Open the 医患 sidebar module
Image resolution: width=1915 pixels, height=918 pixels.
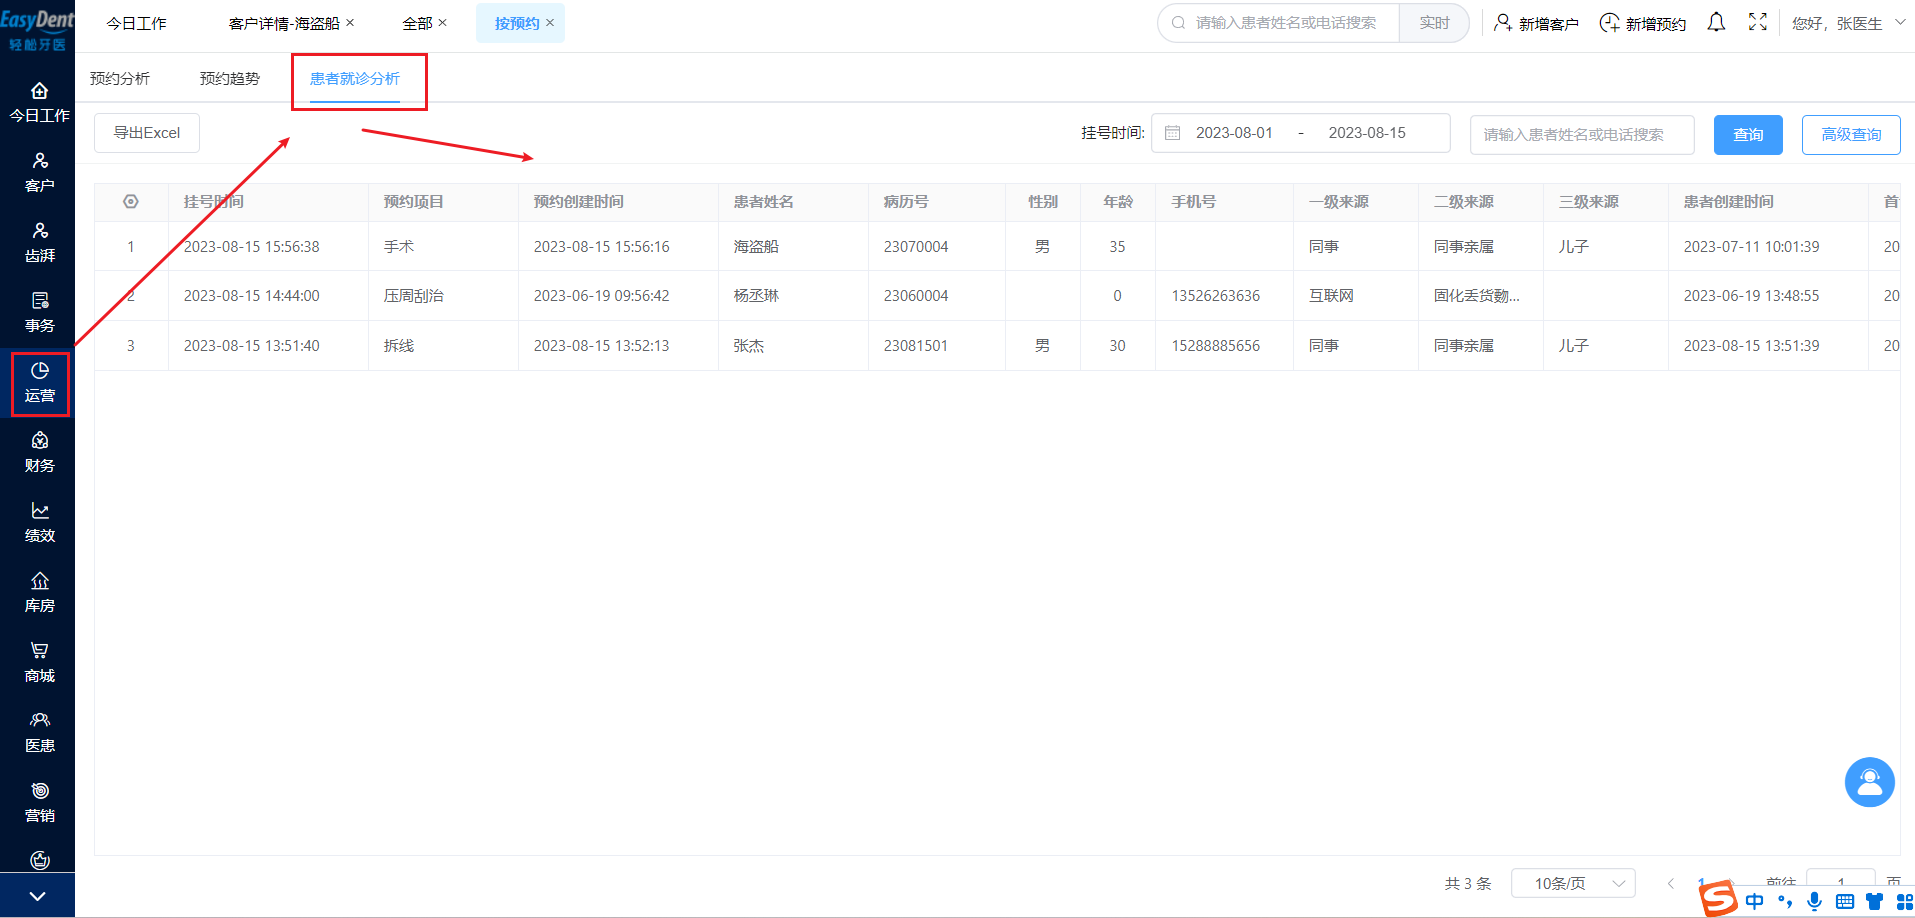click(x=39, y=734)
